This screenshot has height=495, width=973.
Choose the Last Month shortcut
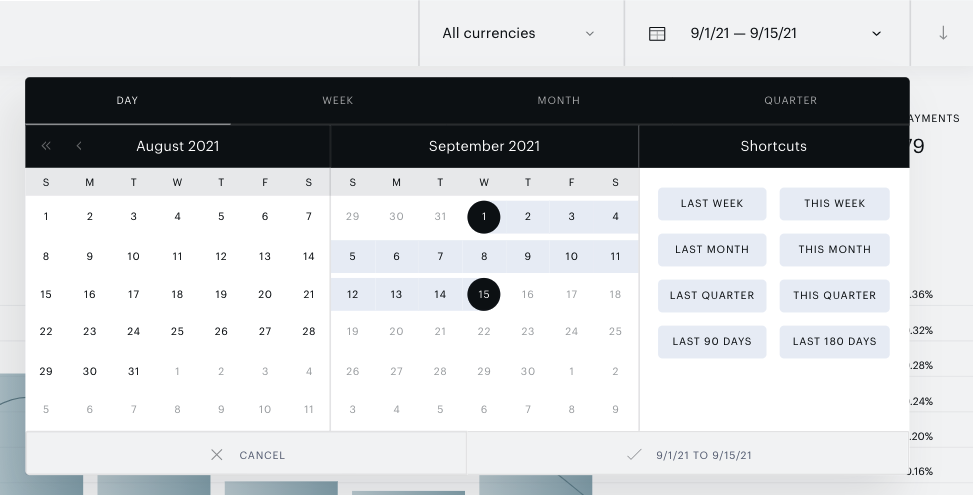click(x=712, y=249)
